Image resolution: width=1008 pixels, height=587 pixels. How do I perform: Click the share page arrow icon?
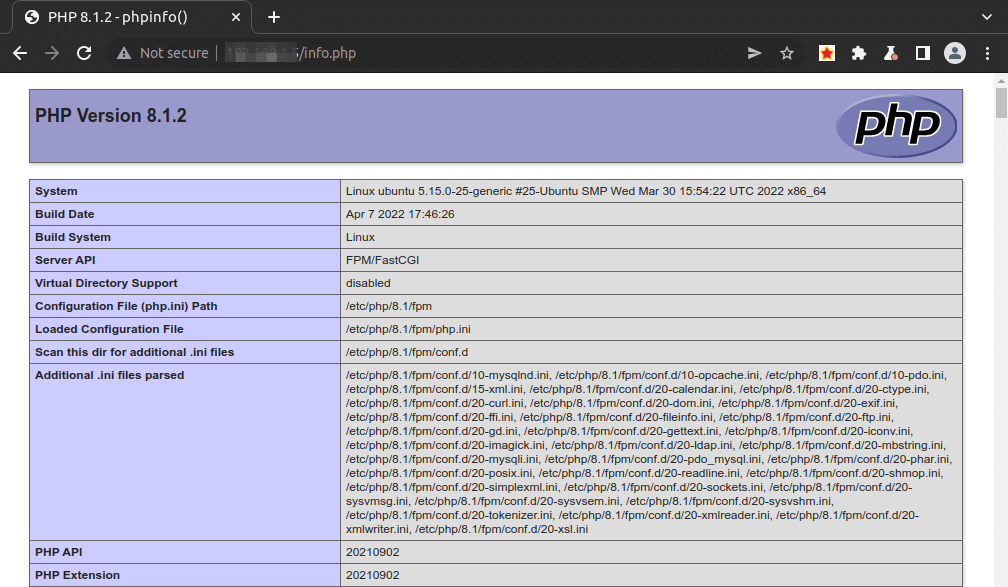tap(755, 53)
